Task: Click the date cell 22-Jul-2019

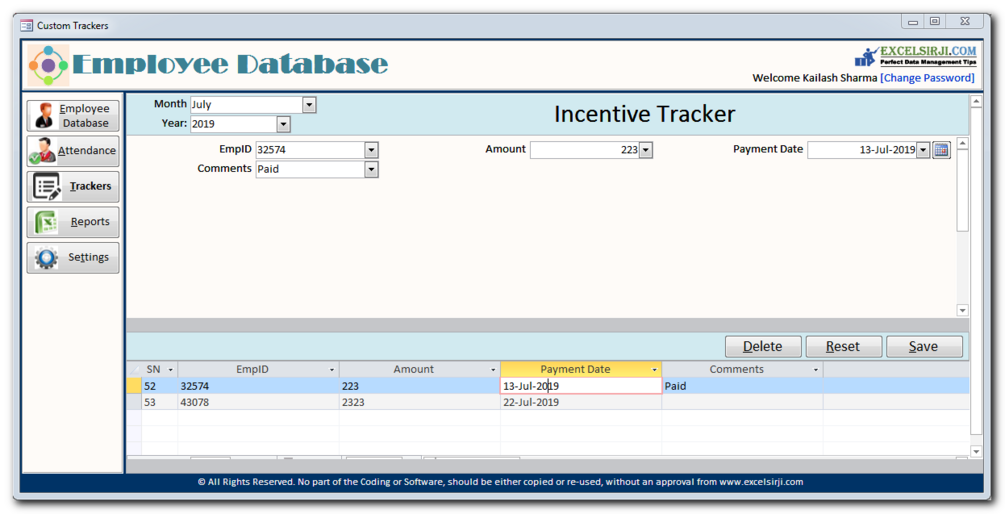Action: tap(581, 402)
